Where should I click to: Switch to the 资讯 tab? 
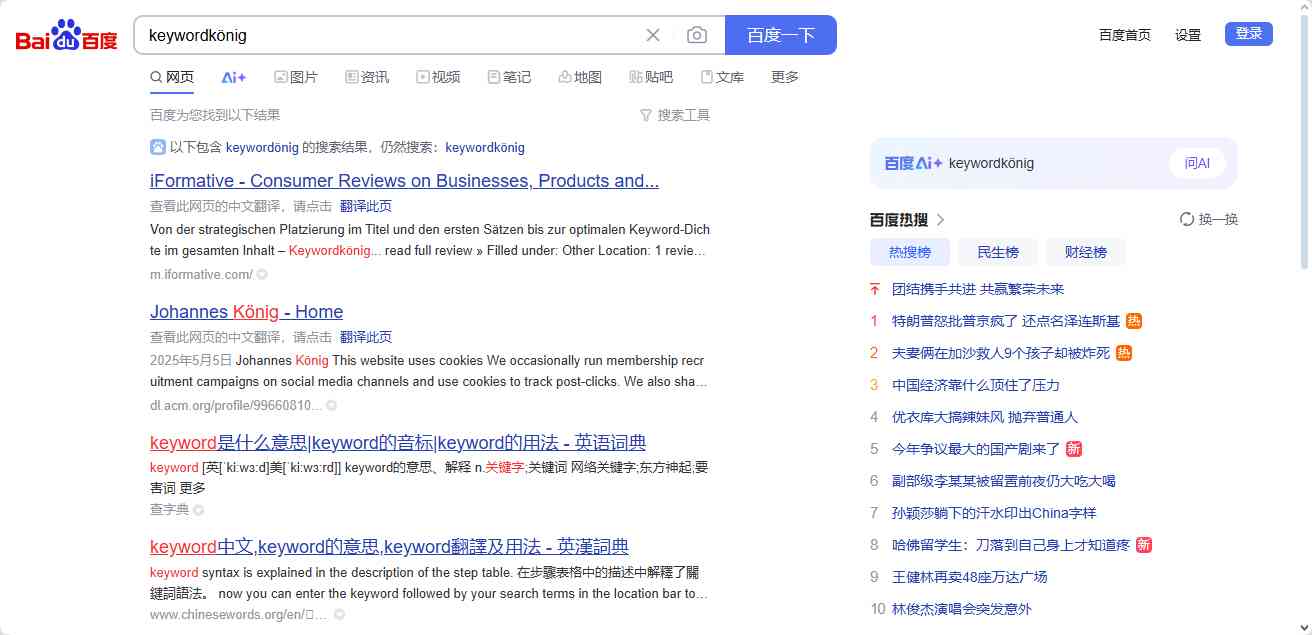click(367, 77)
